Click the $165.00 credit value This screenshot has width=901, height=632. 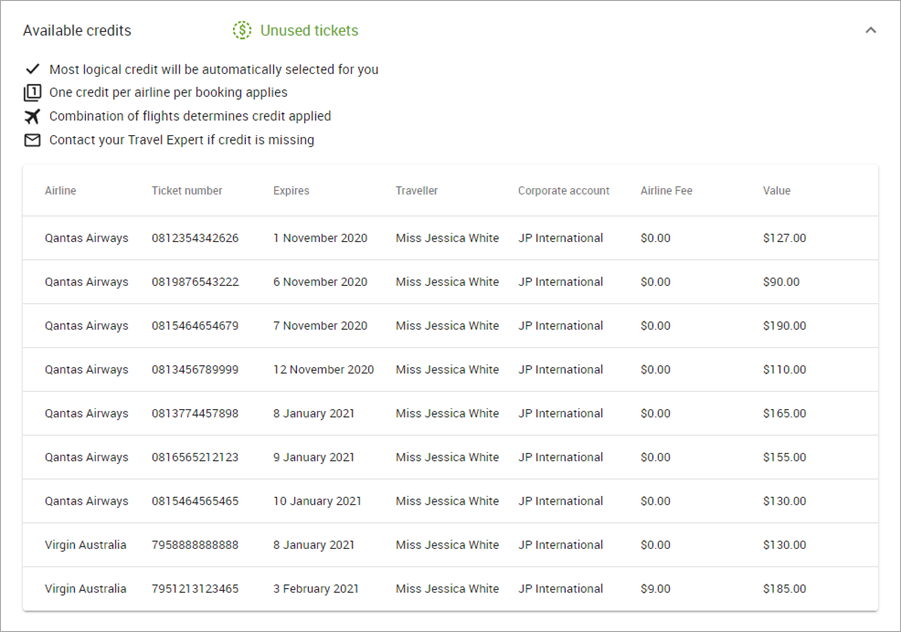(784, 413)
